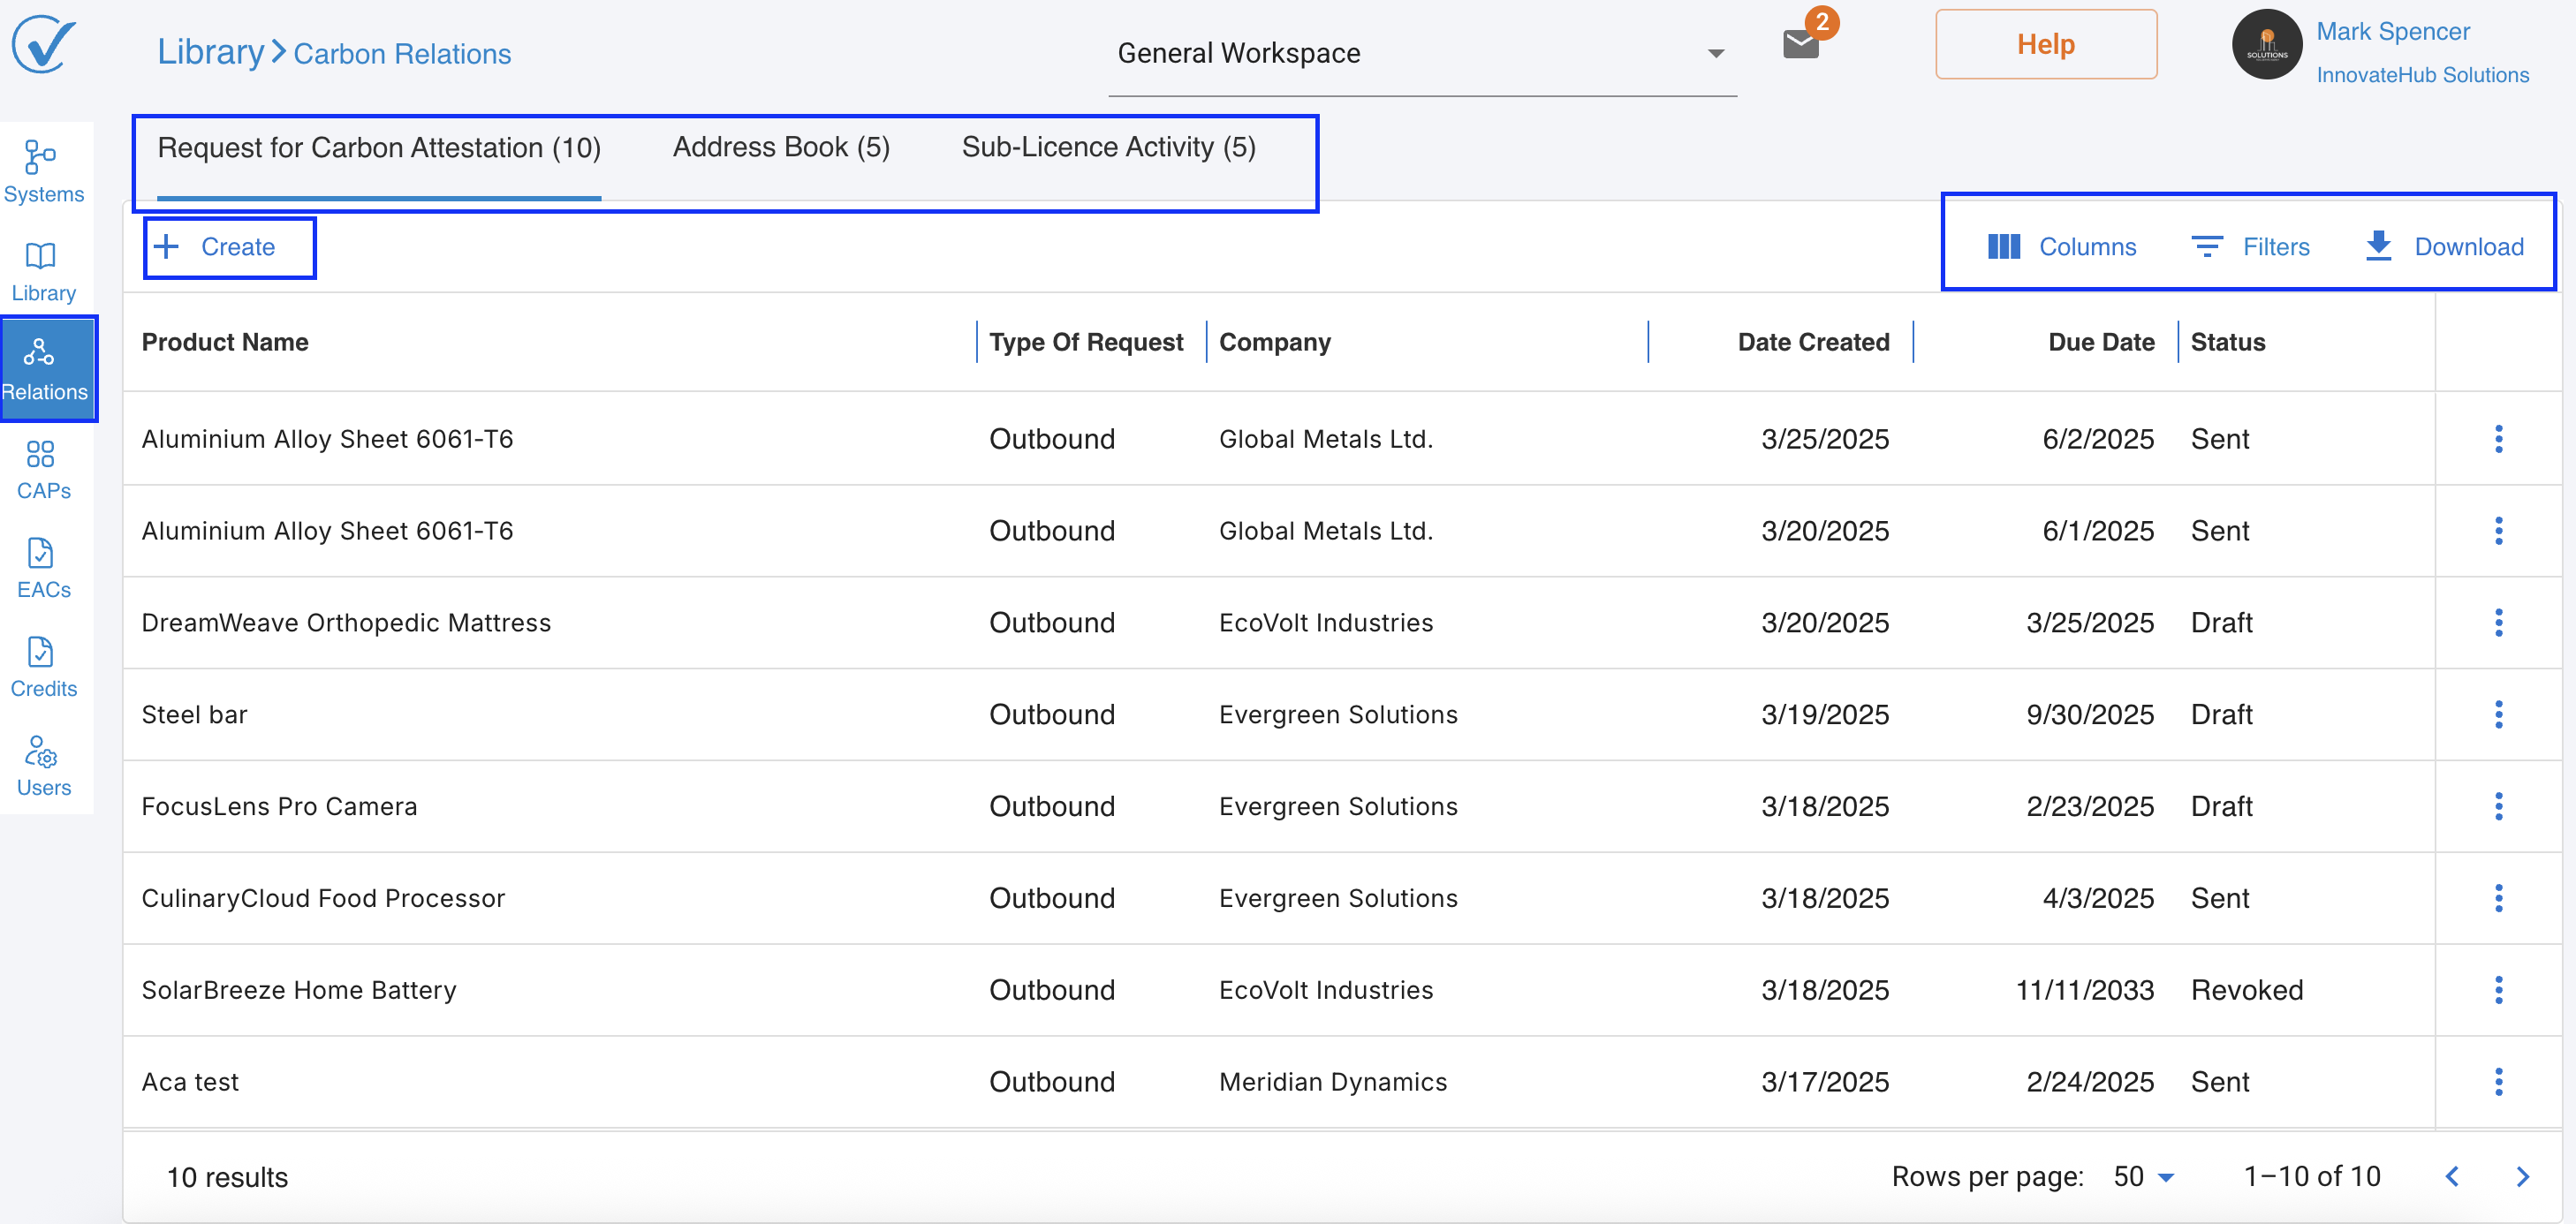Click the orange Help button

[x=2045, y=45]
